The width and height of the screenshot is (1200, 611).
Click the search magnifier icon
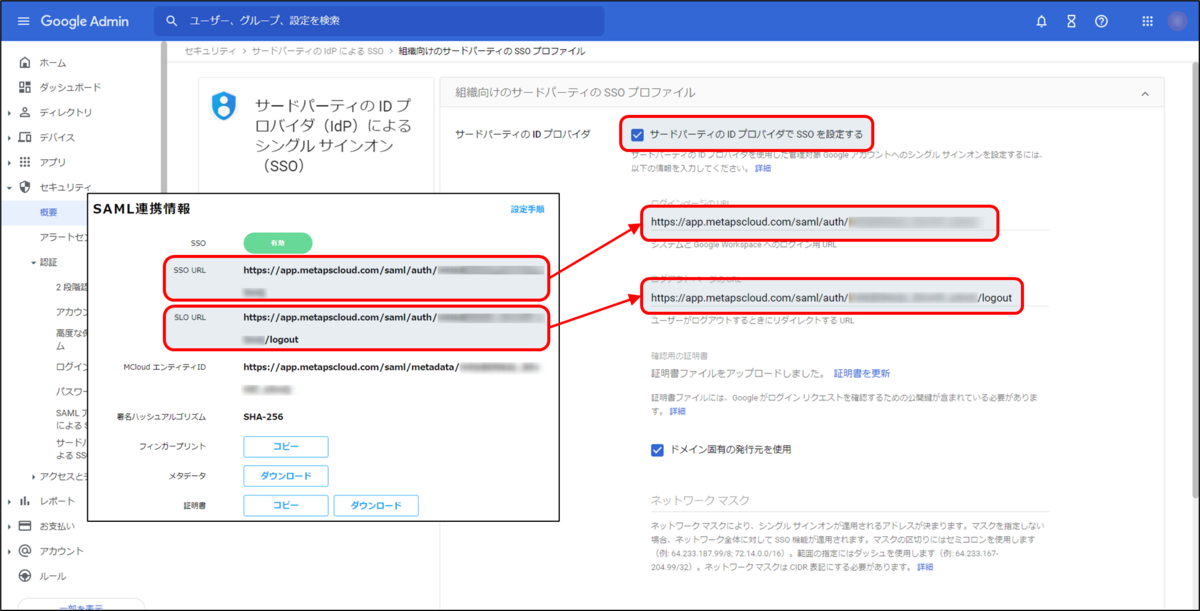pos(172,21)
